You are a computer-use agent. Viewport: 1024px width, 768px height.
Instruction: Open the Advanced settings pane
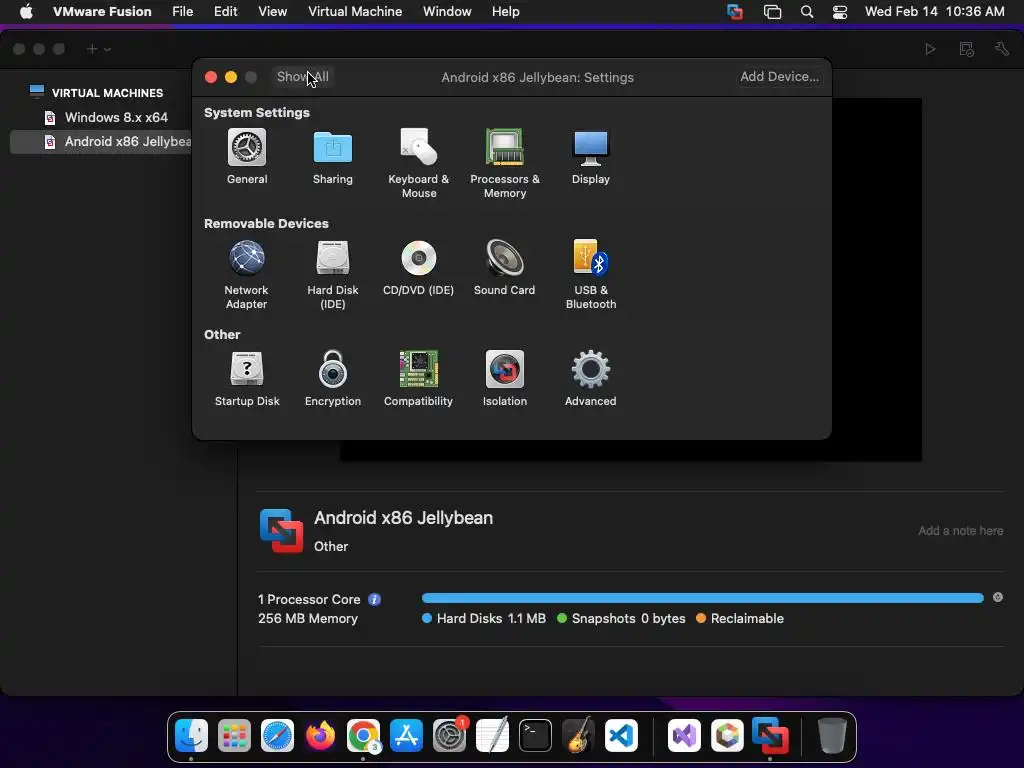590,379
